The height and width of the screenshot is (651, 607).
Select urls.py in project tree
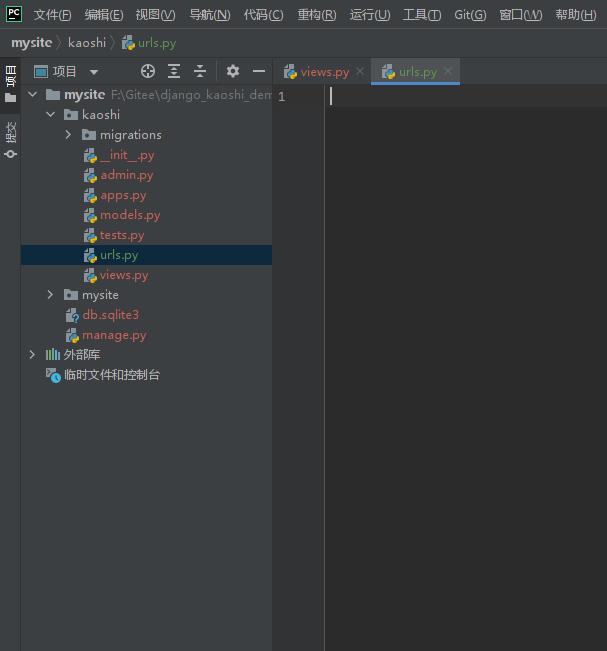pyautogui.click(x=147, y=255)
